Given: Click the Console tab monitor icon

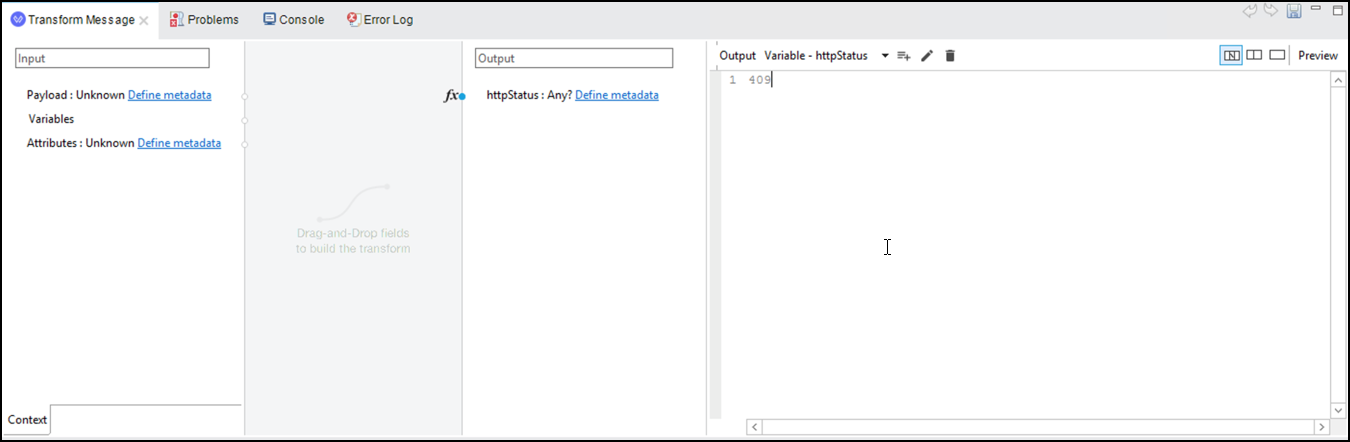Looking at the screenshot, I should click(x=269, y=19).
